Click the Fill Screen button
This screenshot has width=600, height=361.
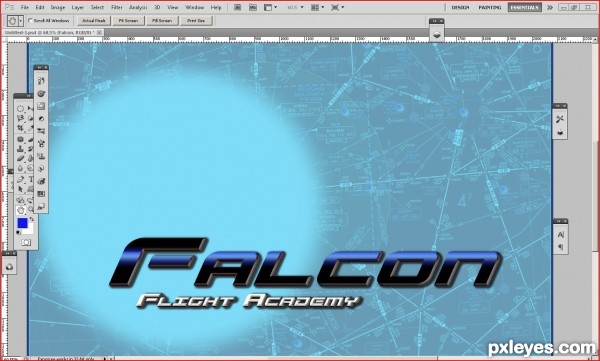[162, 21]
